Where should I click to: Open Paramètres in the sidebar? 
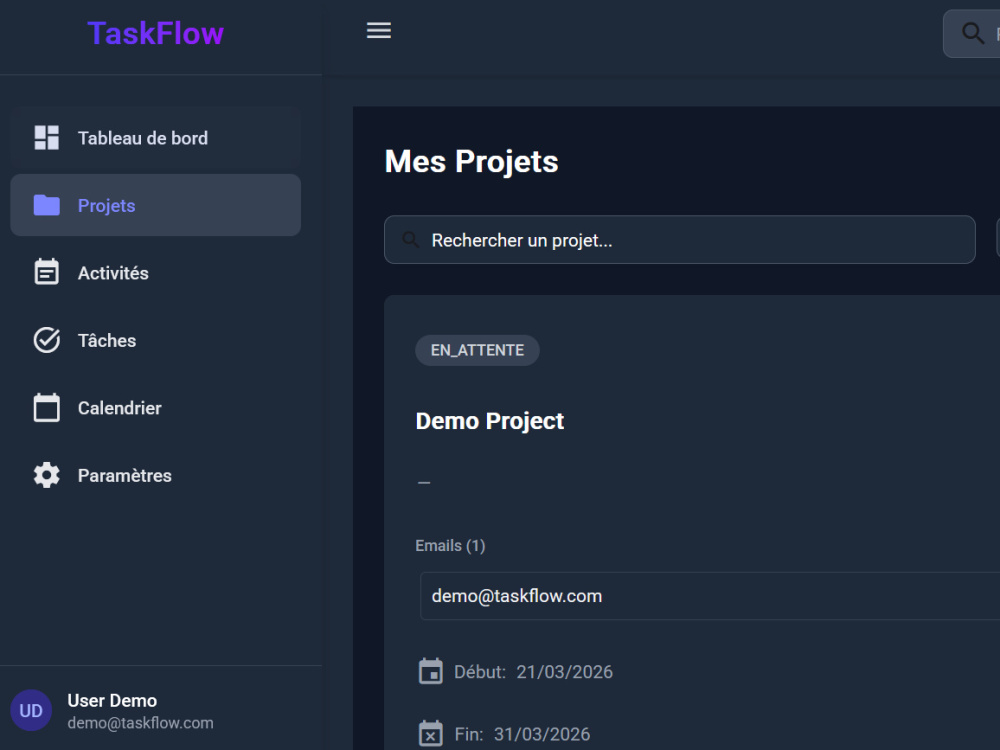point(156,476)
